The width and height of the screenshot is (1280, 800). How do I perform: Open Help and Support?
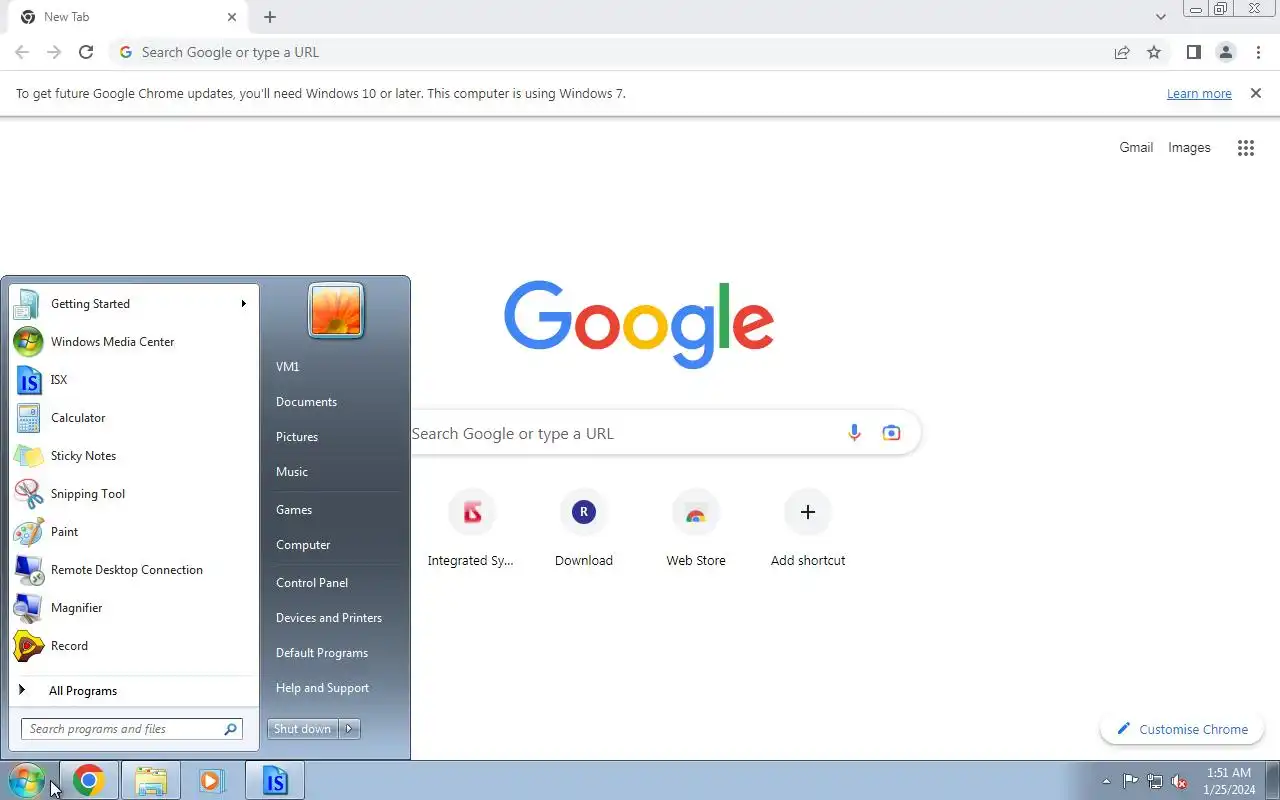tap(322, 688)
